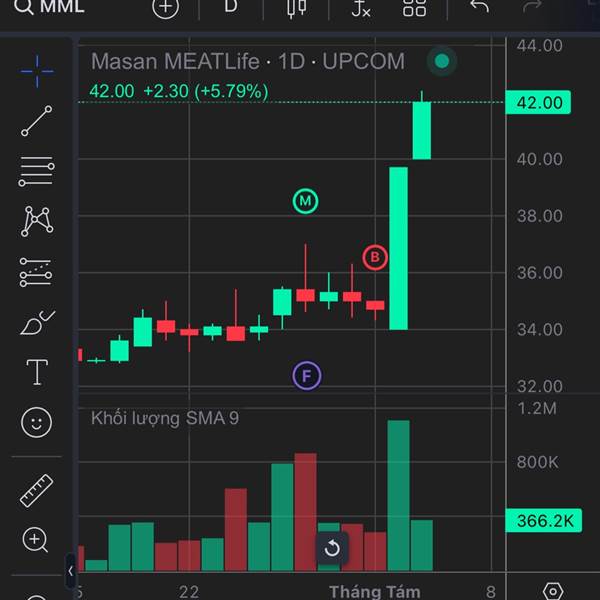This screenshot has width=600, height=600.
Task: Toggle the green market status dot
Action: [x=442, y=61]
